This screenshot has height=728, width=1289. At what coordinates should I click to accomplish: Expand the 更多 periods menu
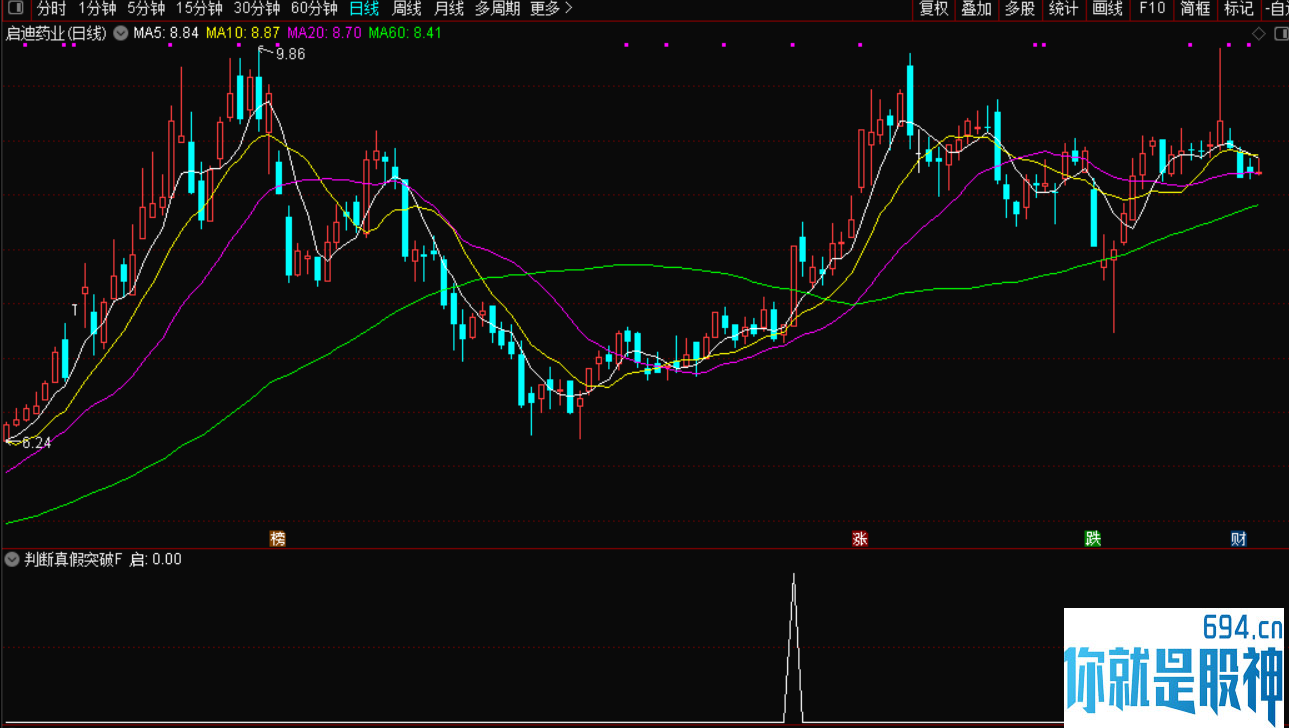point(551,9)
